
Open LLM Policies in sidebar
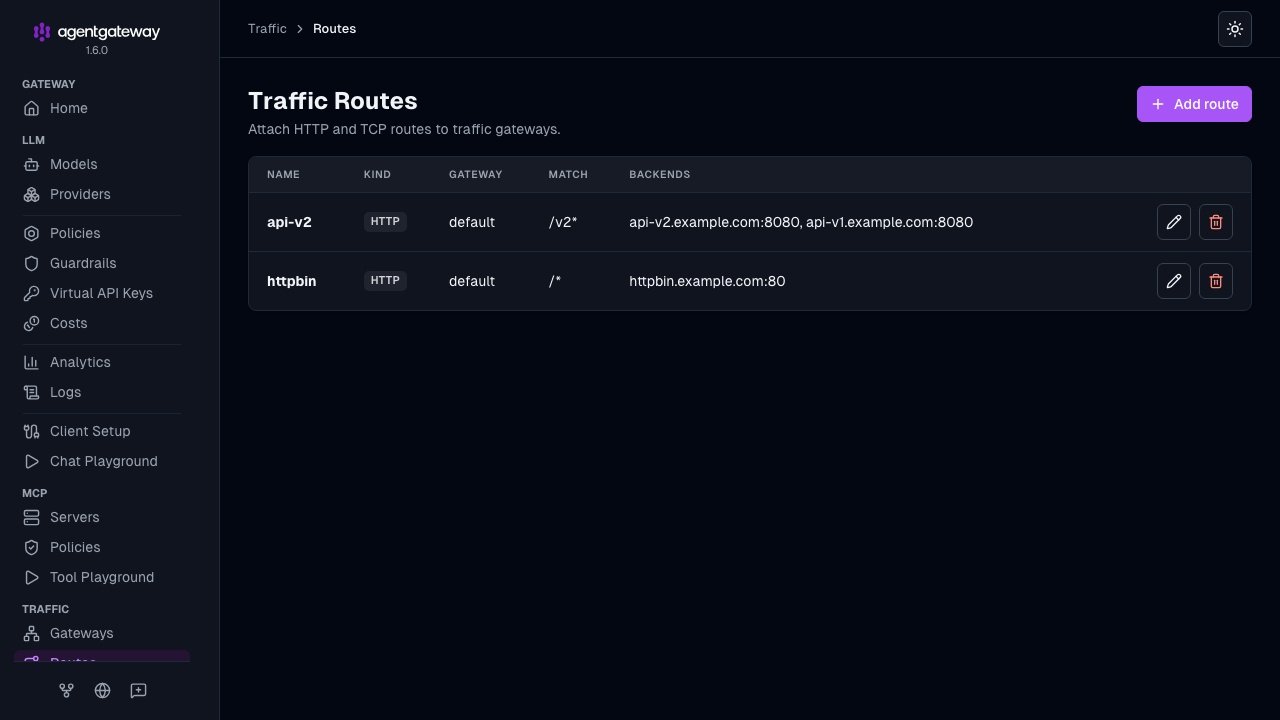[102, 233]
